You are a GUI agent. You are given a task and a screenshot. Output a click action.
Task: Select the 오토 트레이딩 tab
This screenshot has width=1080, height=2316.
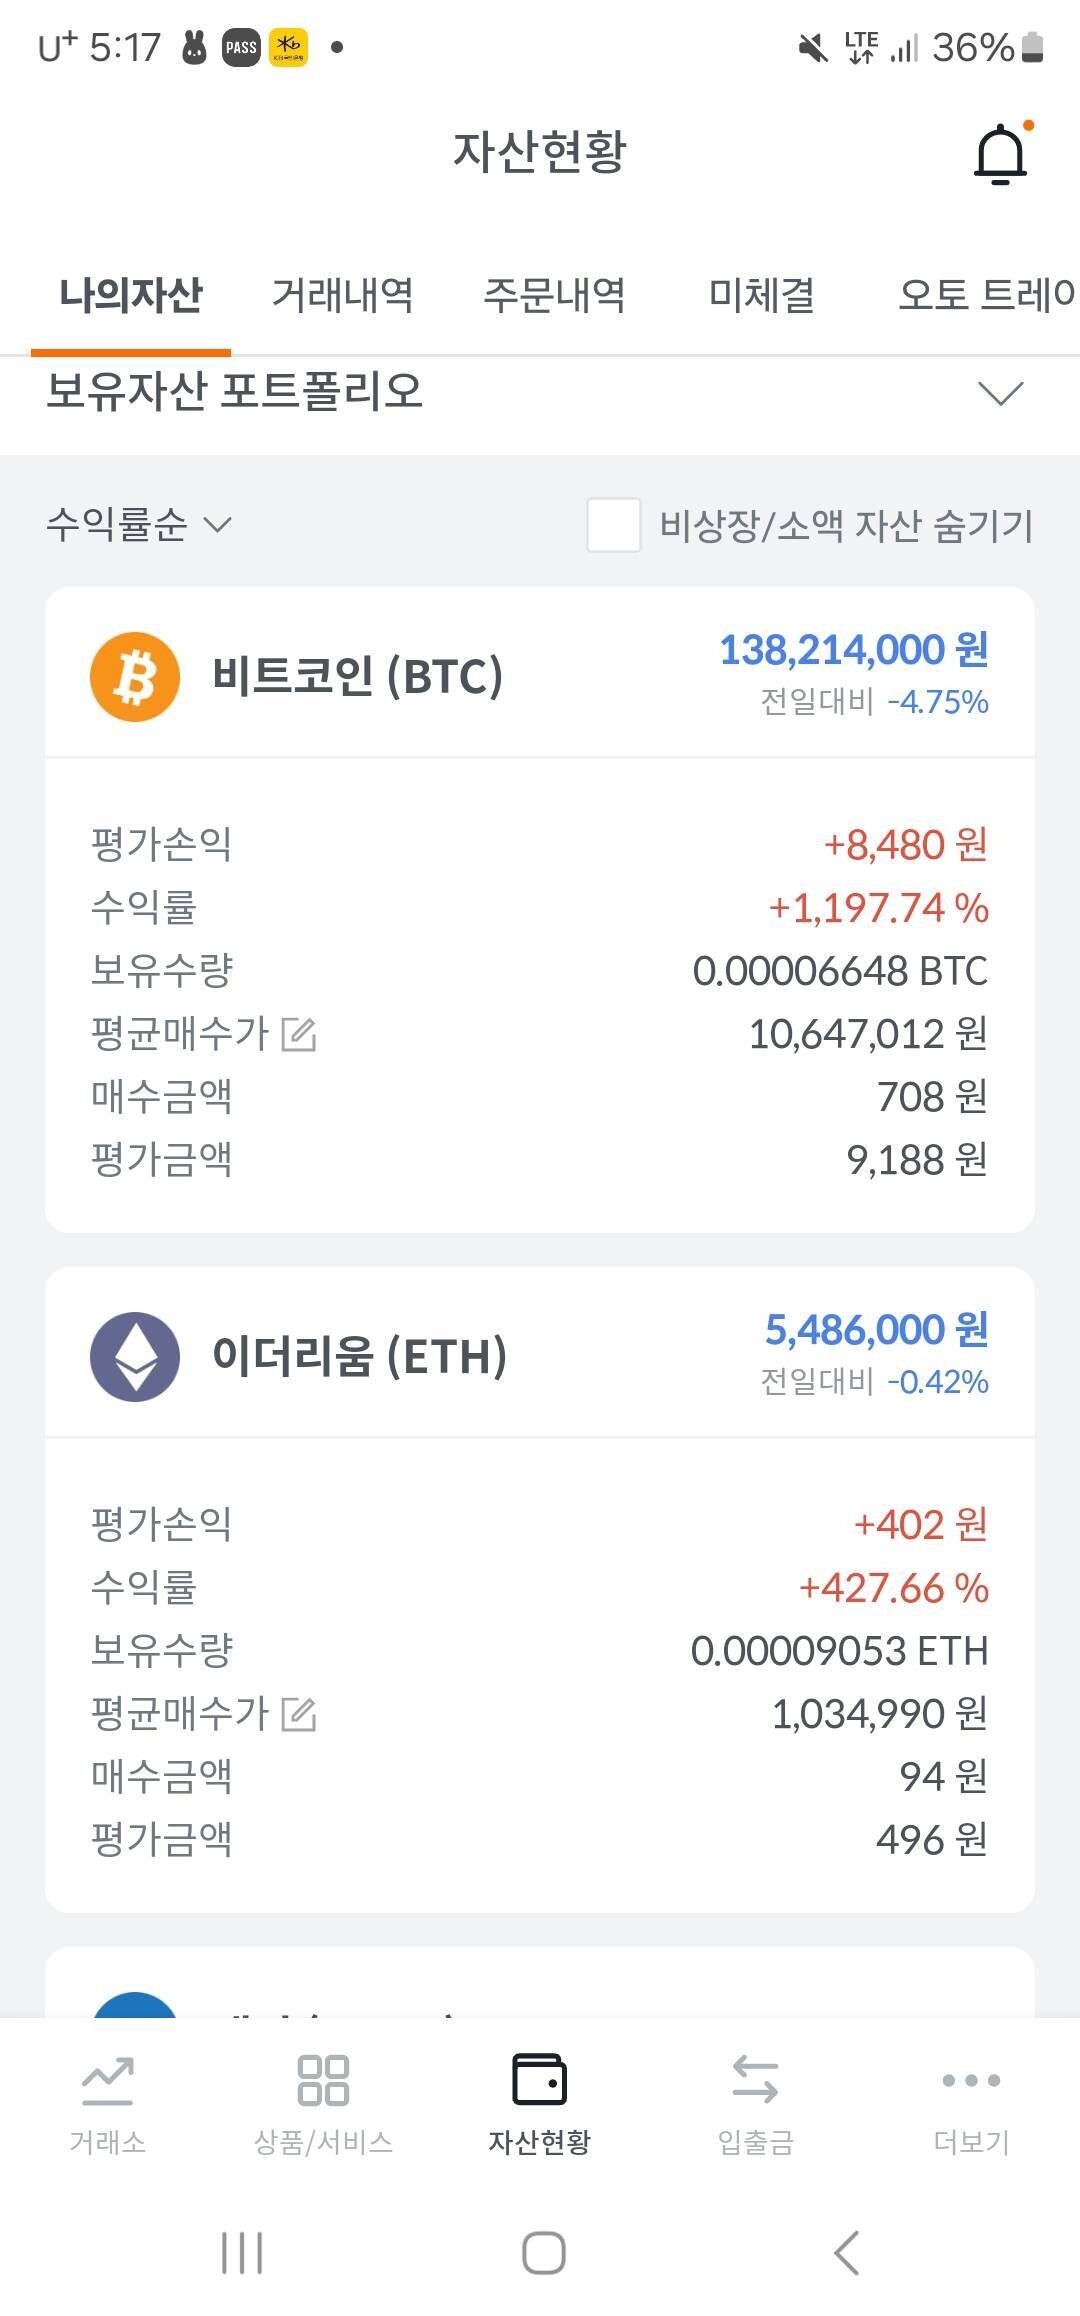[985, 295]
